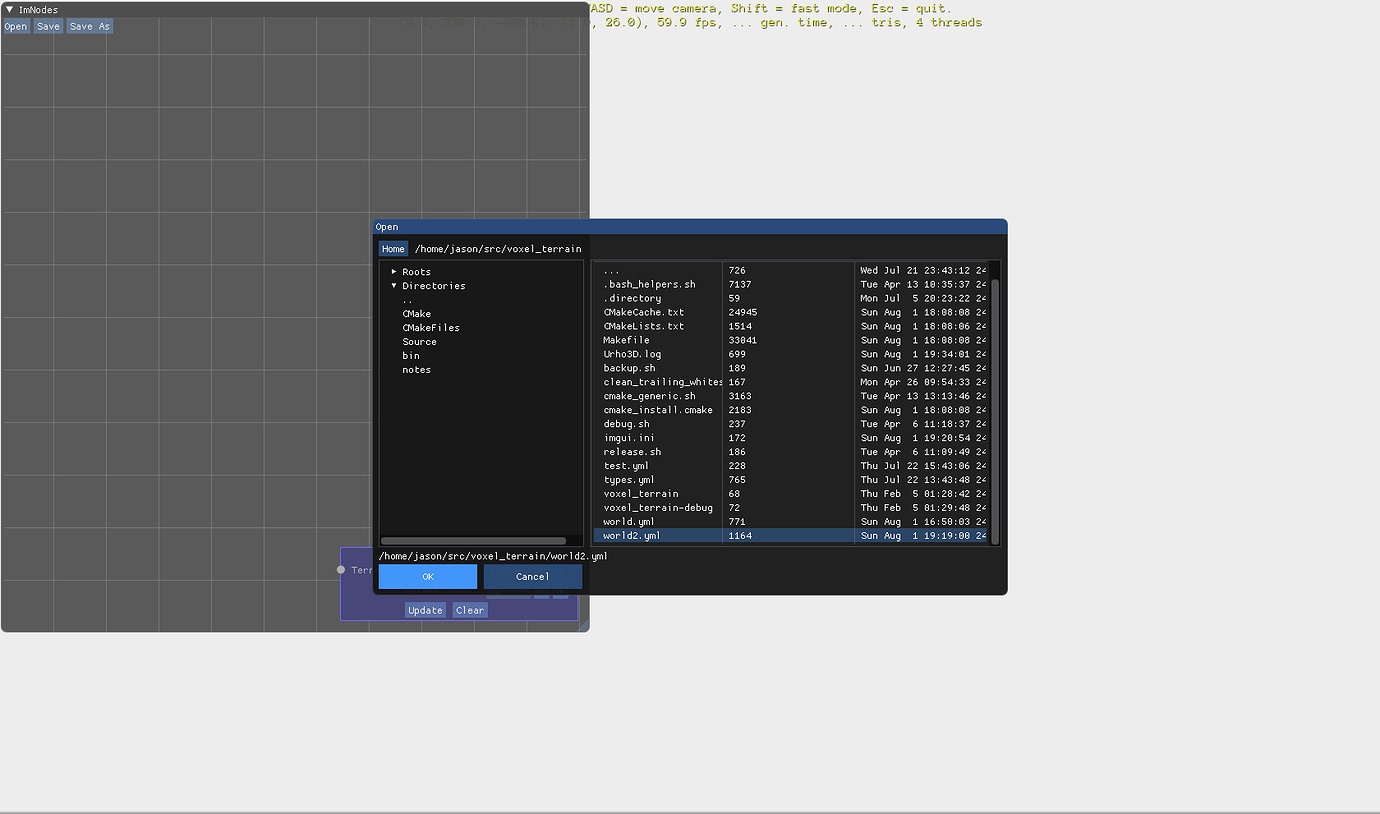Click size value 33041 for Makefile
The height and width of the screenshot is (814, 1380).
click(743, 340)
